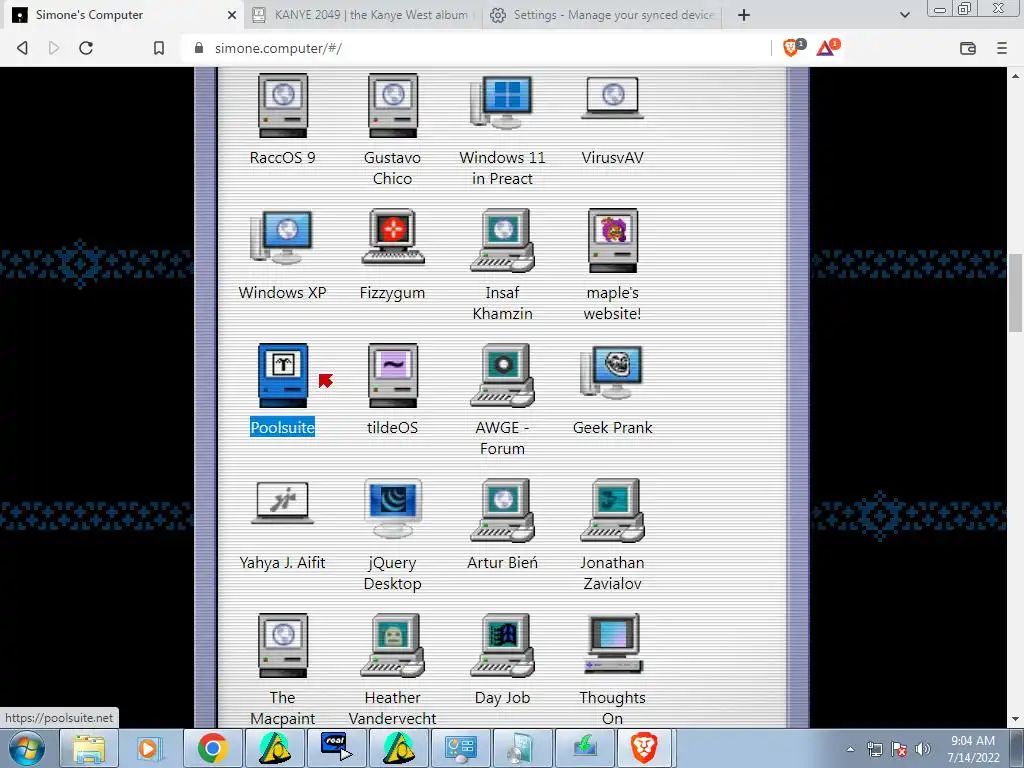
Task: Open the Poolsuite blue computer icon
Action: pos(283,376)
